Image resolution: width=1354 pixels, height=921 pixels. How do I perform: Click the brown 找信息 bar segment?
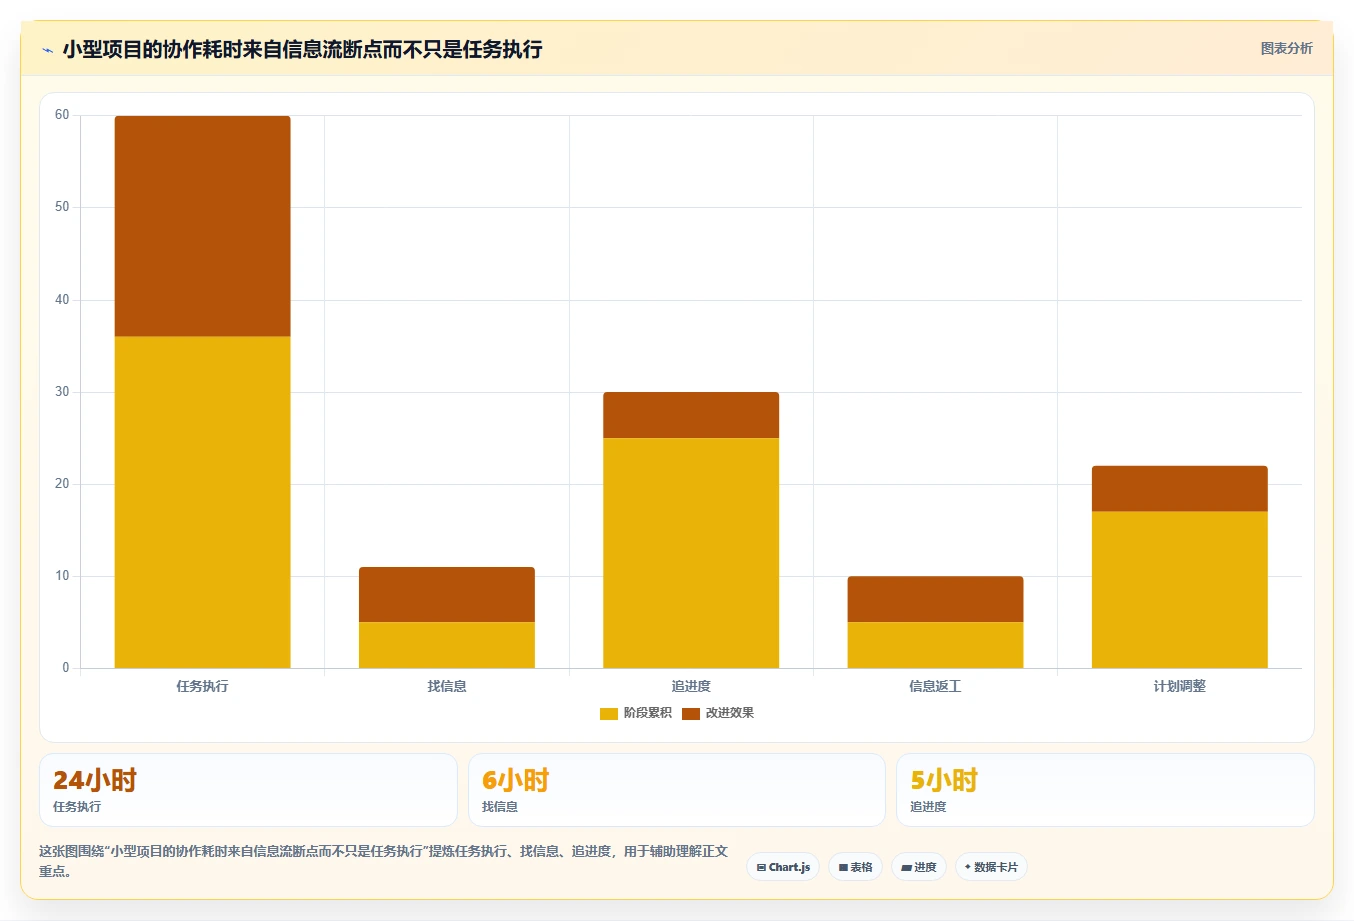click(x=447, y=595)
